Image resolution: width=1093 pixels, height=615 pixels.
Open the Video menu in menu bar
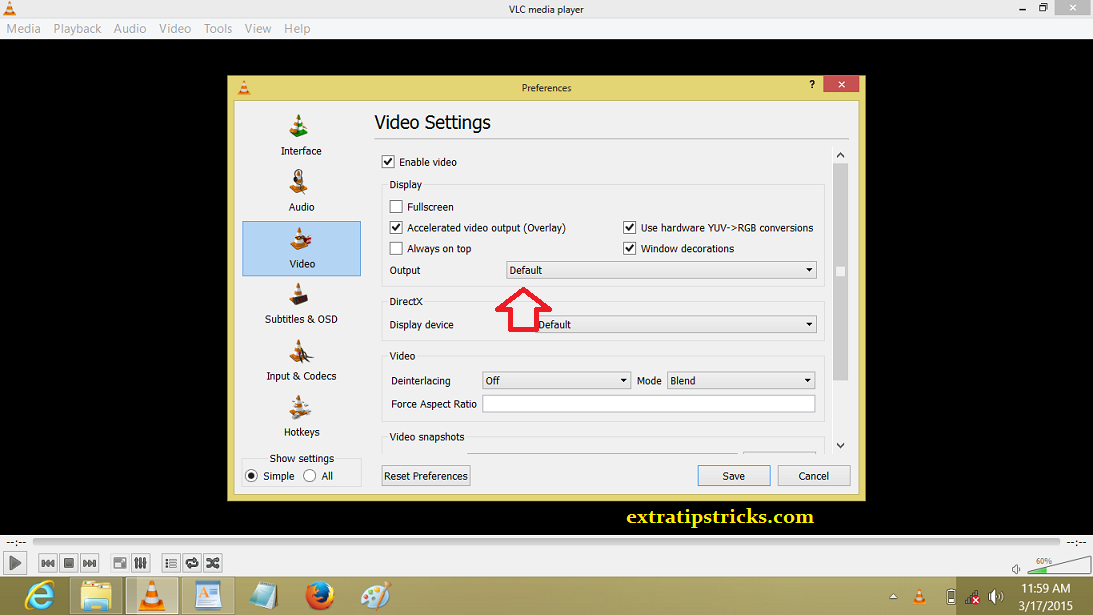point(174,29)
